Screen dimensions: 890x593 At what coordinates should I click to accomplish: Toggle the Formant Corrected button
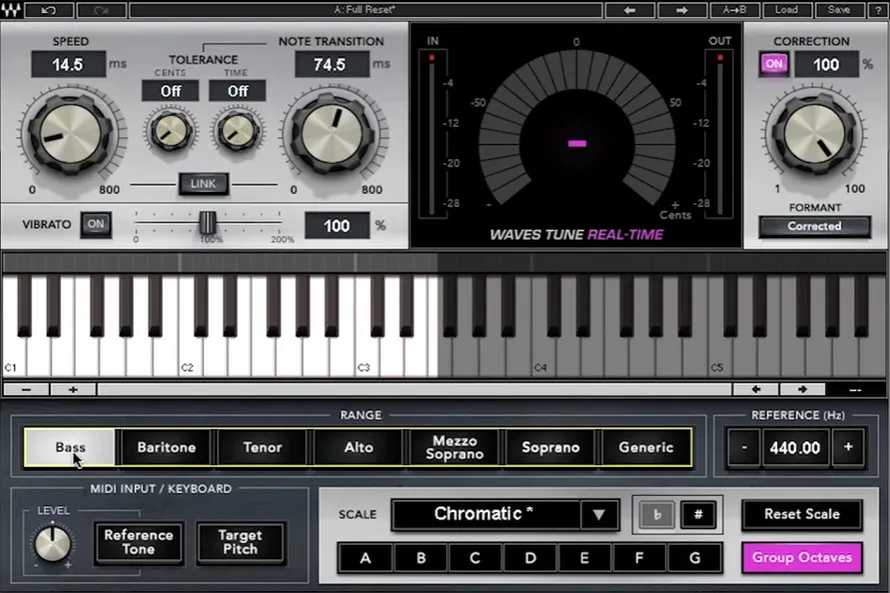pos(815,226)
